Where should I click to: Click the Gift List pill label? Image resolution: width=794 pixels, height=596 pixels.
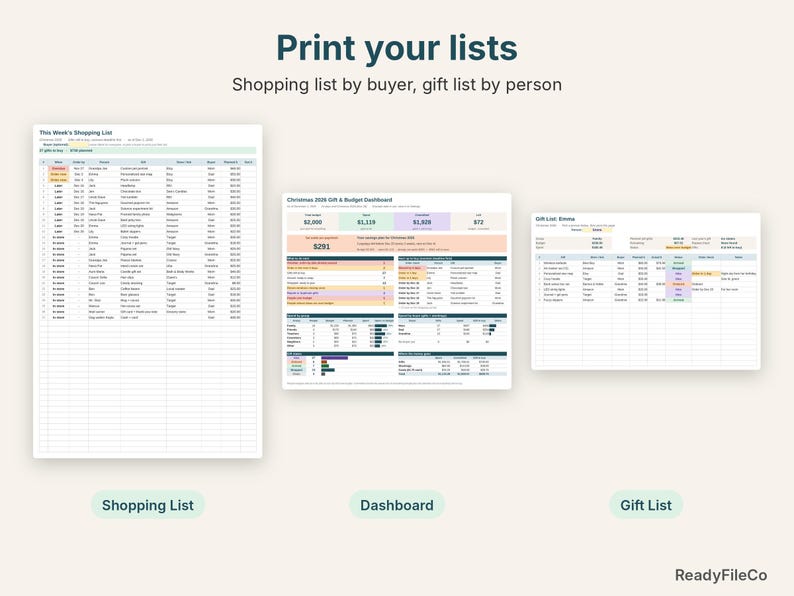tap(646, 505)
